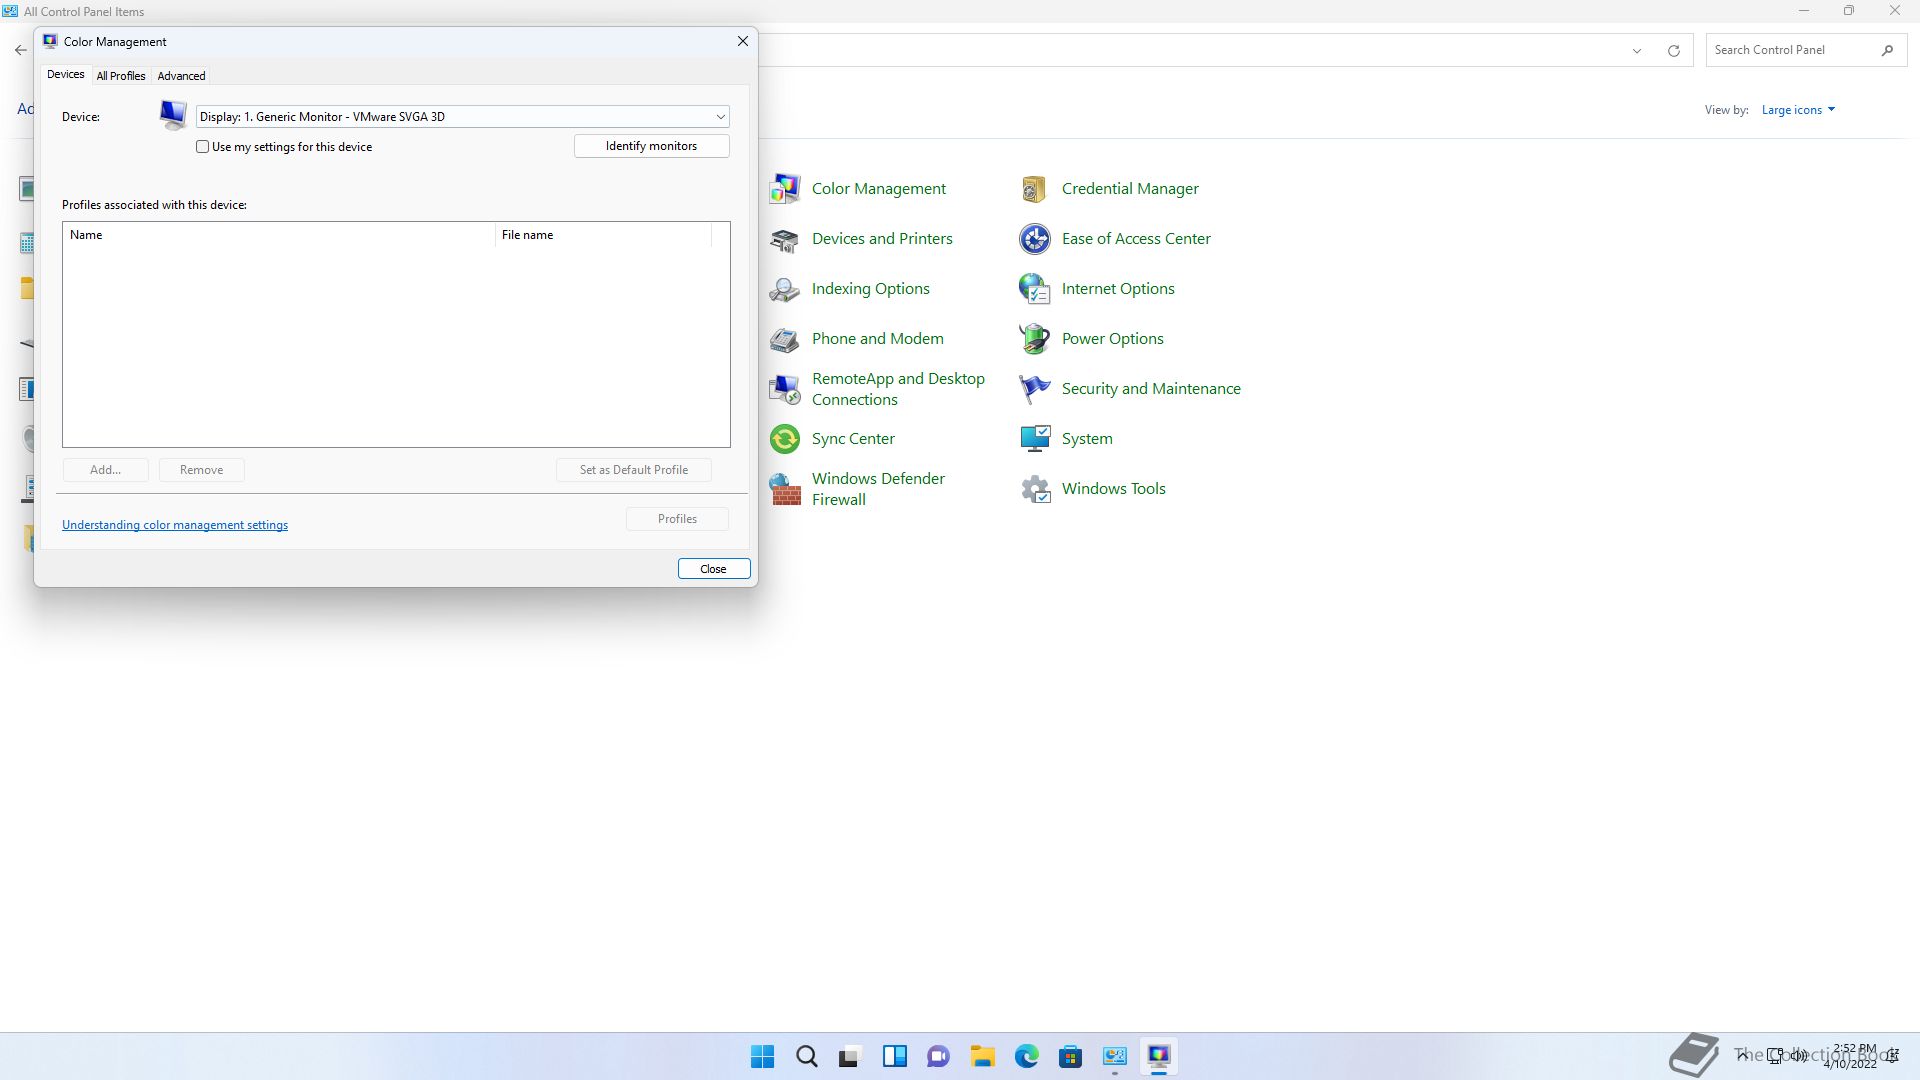Click the Windows Tools text link
The height and width of the screenshot is (1080, 1920).
pyautogui.click(x=1114, y=489)
